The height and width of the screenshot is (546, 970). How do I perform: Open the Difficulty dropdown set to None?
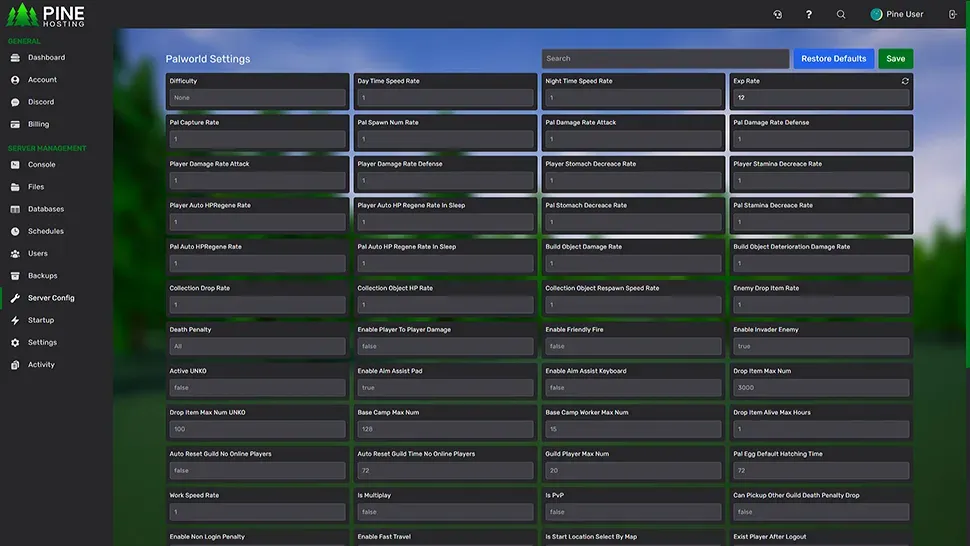click(257, 98)
